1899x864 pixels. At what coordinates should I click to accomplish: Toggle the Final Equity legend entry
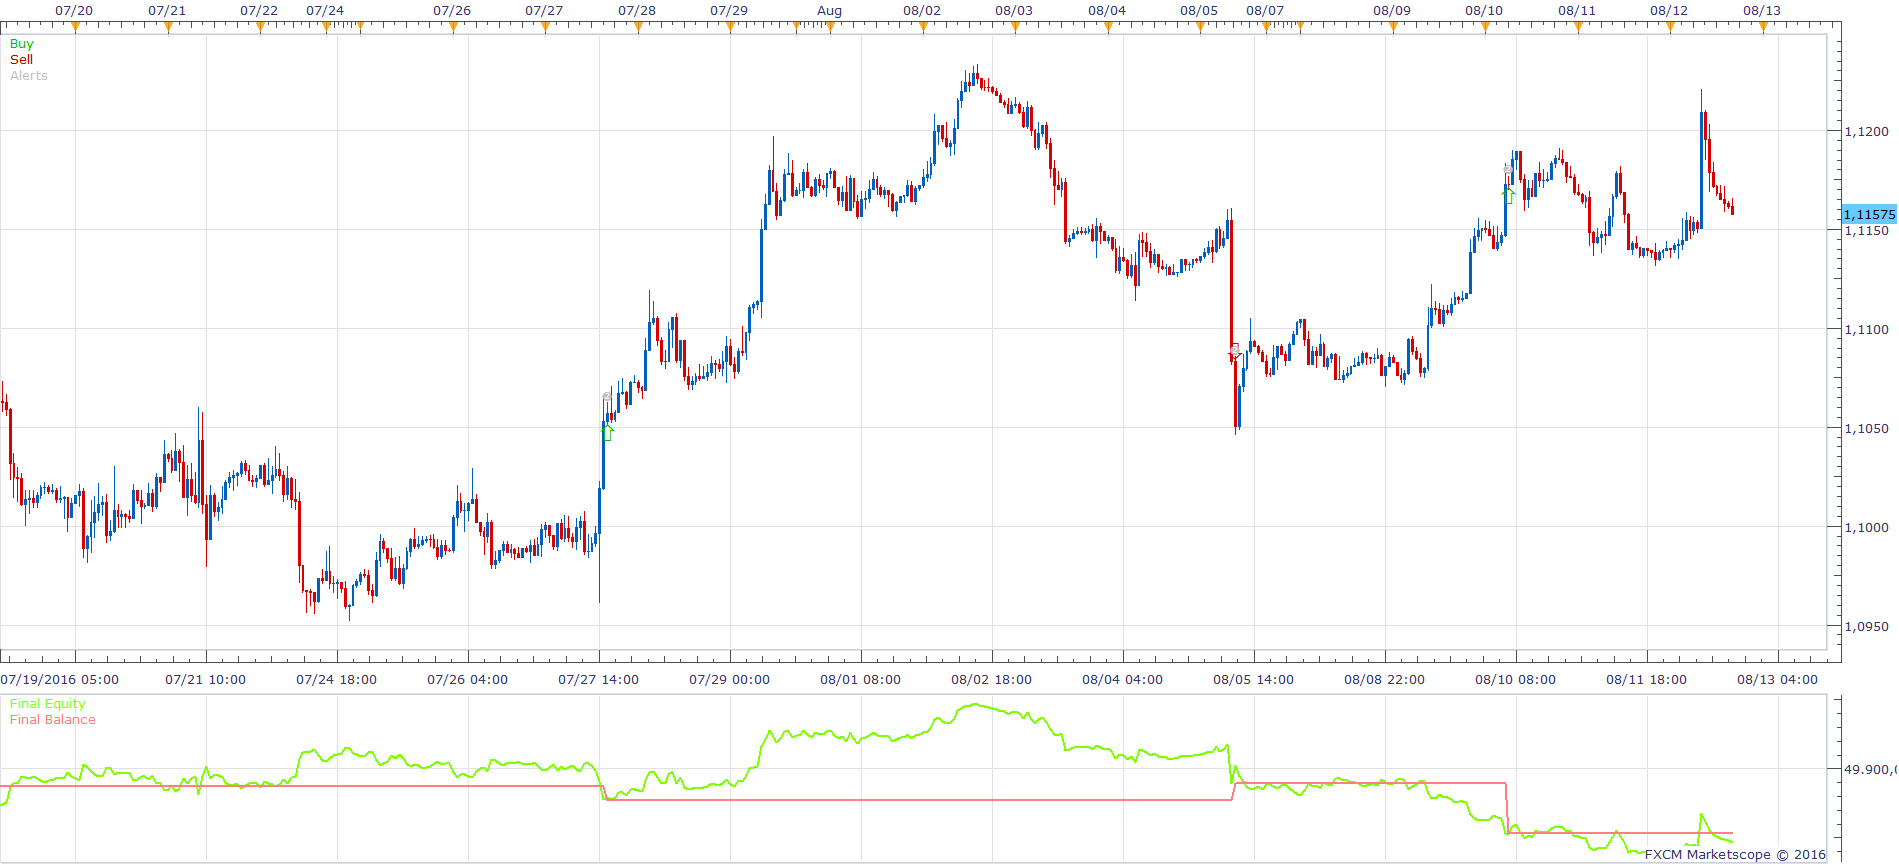click(48, 704)
